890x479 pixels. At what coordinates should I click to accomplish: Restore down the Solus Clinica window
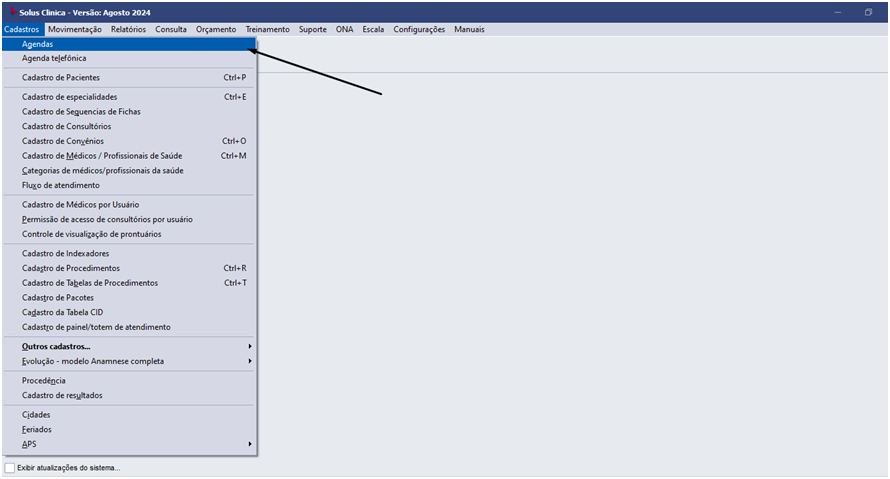click(868, 12)
